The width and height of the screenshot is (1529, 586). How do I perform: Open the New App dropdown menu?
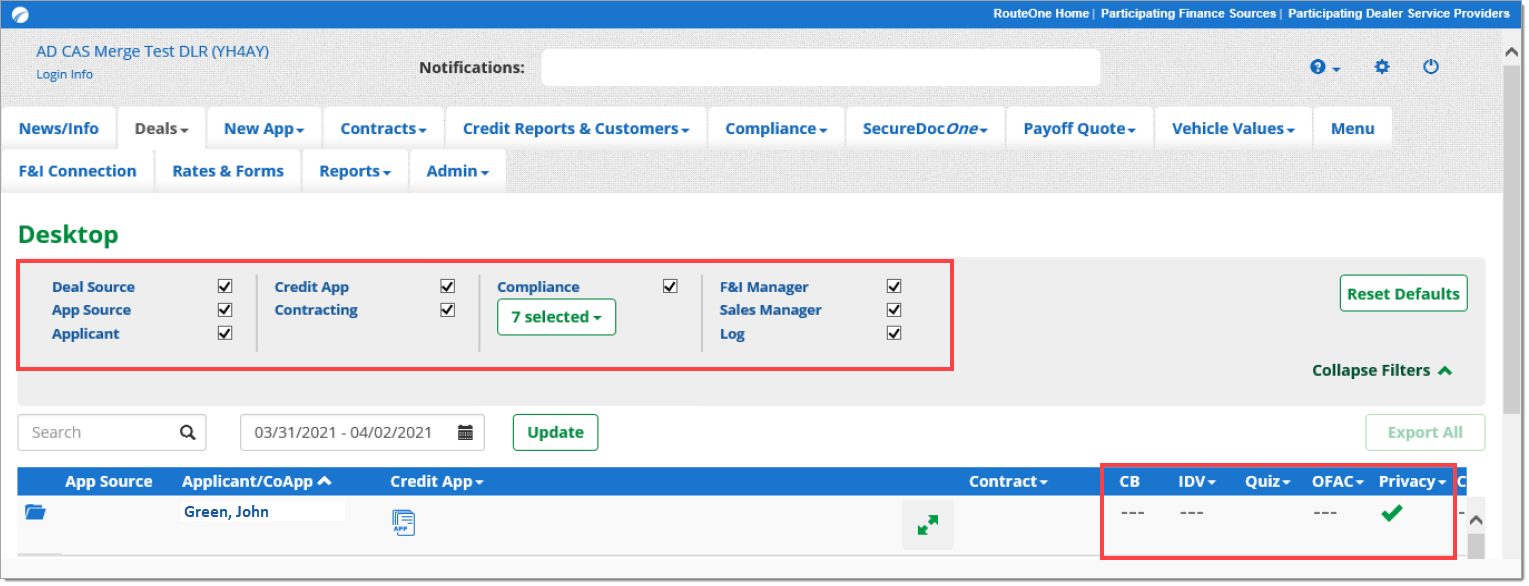[x=265, y=128]
